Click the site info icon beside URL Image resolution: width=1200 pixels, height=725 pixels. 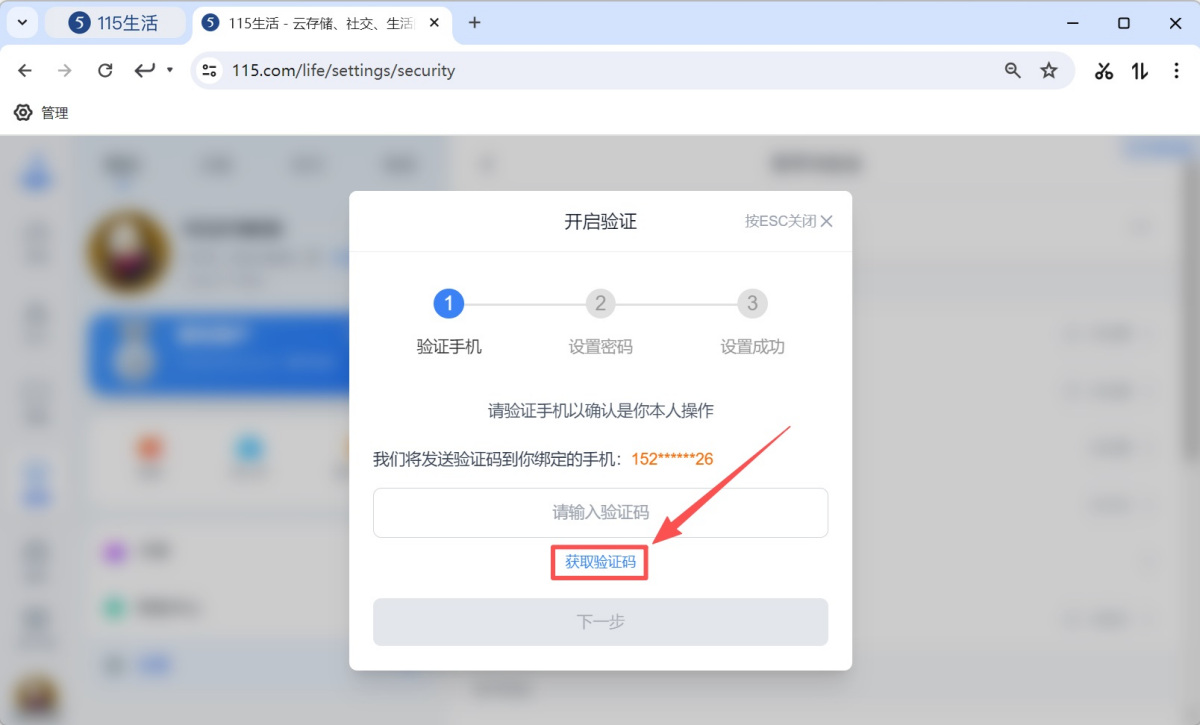click(209, 70)
